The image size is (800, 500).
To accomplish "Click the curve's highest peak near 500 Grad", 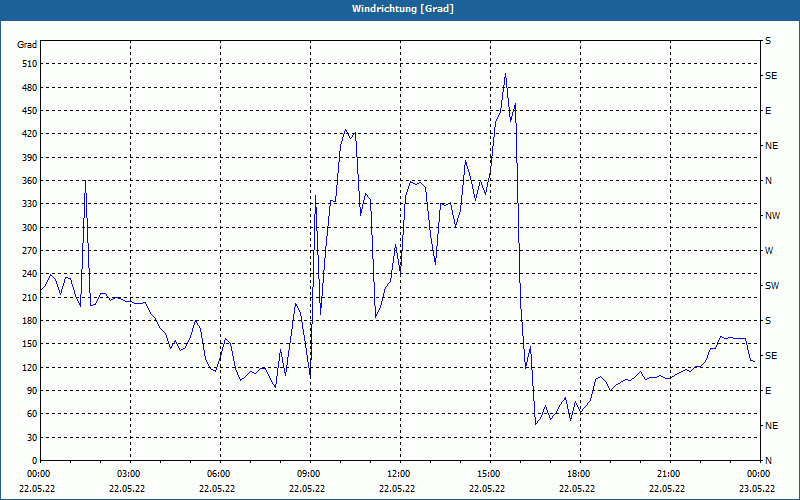I will [x=505, y=74].
